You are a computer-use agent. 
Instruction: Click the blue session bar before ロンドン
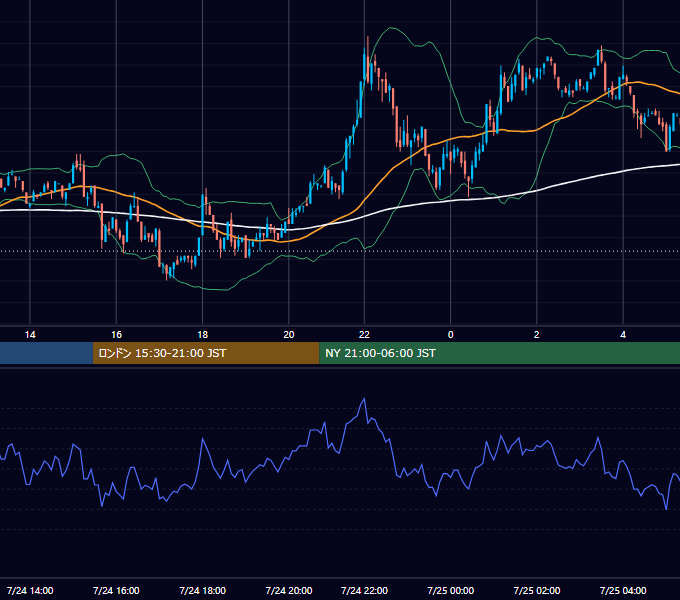[46, 353]
